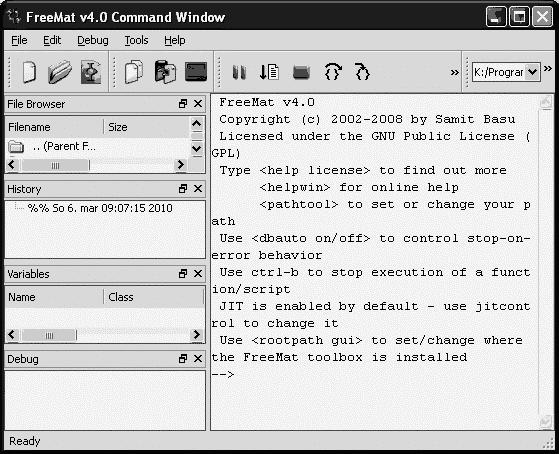Image resolution: width=559 pixels, height=454 pixels.
Task: Minimize the FreeMat window
Action: coord(496,16)
